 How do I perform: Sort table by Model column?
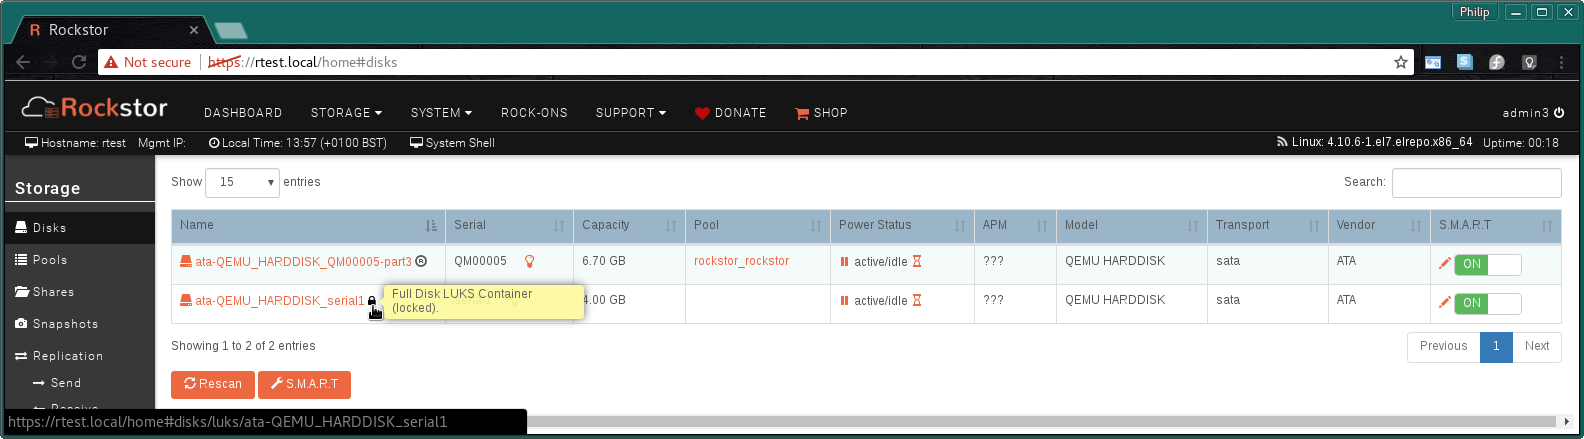coord(1132,225)
